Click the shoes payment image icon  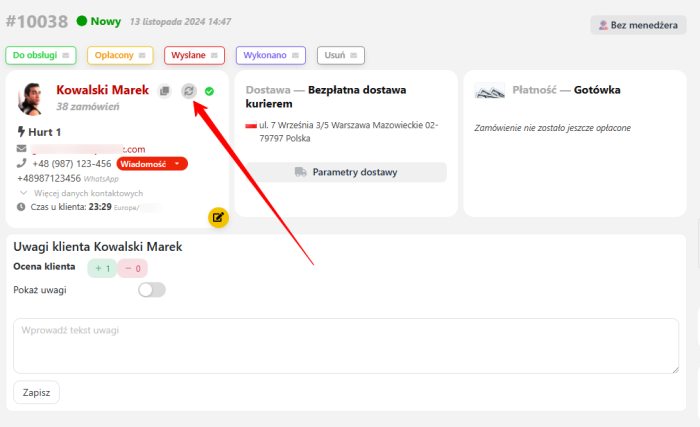pyautogui.click(x=489, y=91)
